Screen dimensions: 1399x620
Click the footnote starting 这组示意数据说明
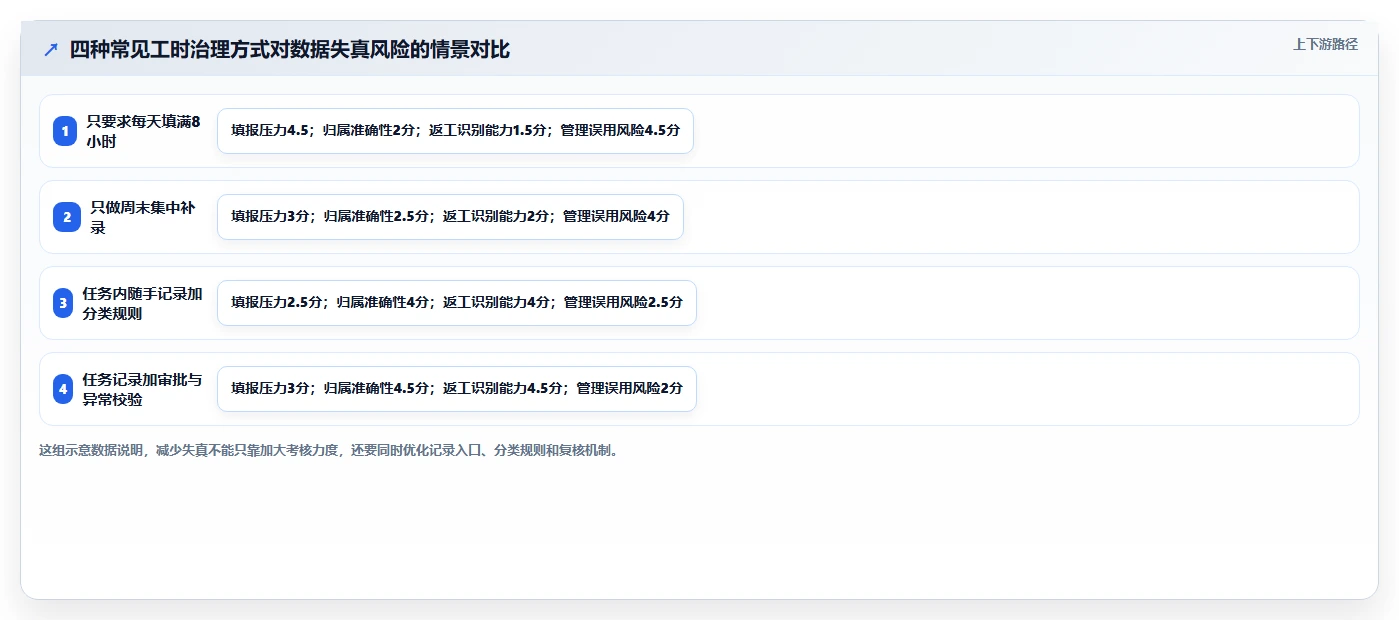329,451
